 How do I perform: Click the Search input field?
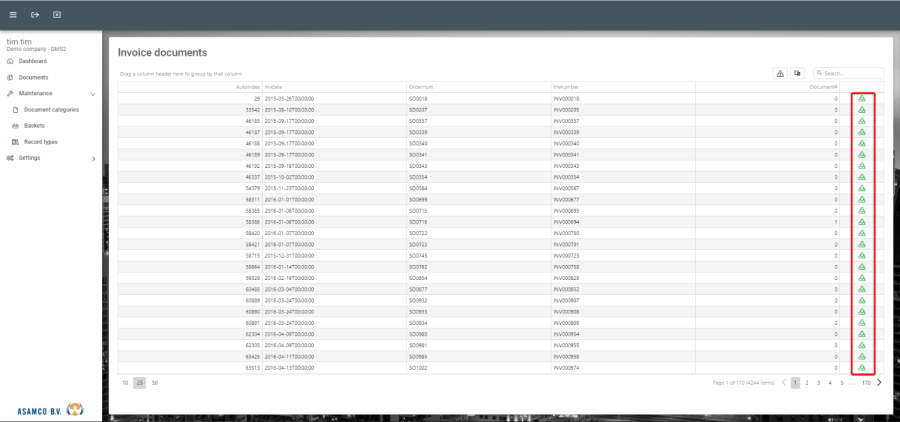(x=852, y=73)
